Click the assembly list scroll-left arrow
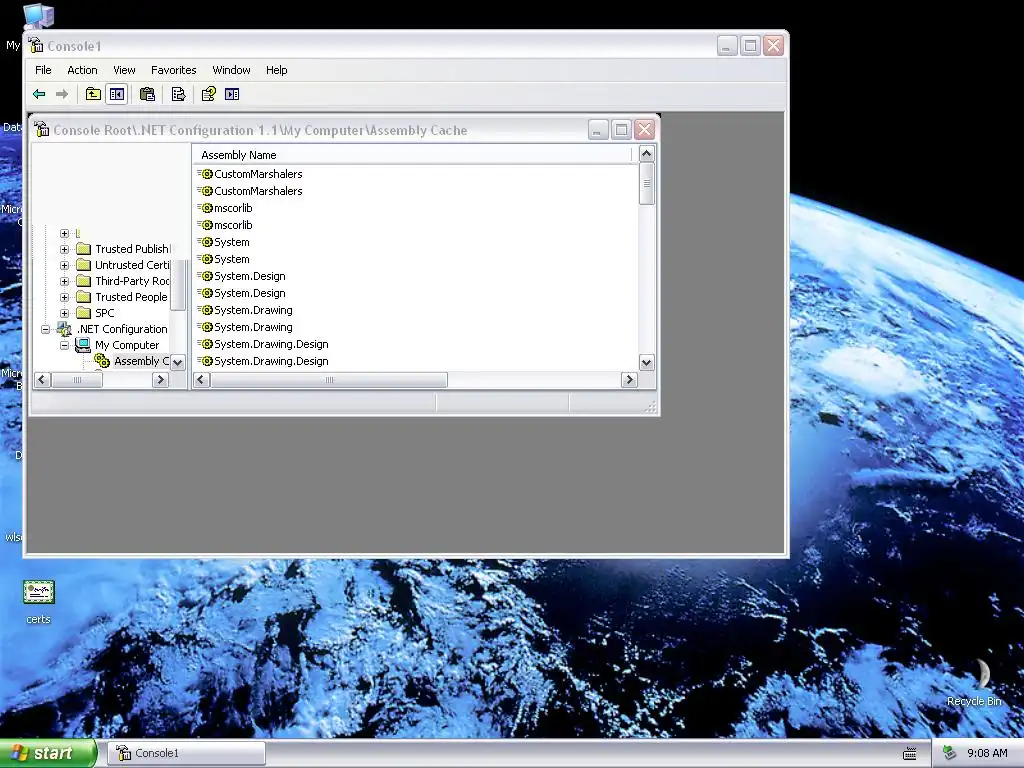 point(202,379)
